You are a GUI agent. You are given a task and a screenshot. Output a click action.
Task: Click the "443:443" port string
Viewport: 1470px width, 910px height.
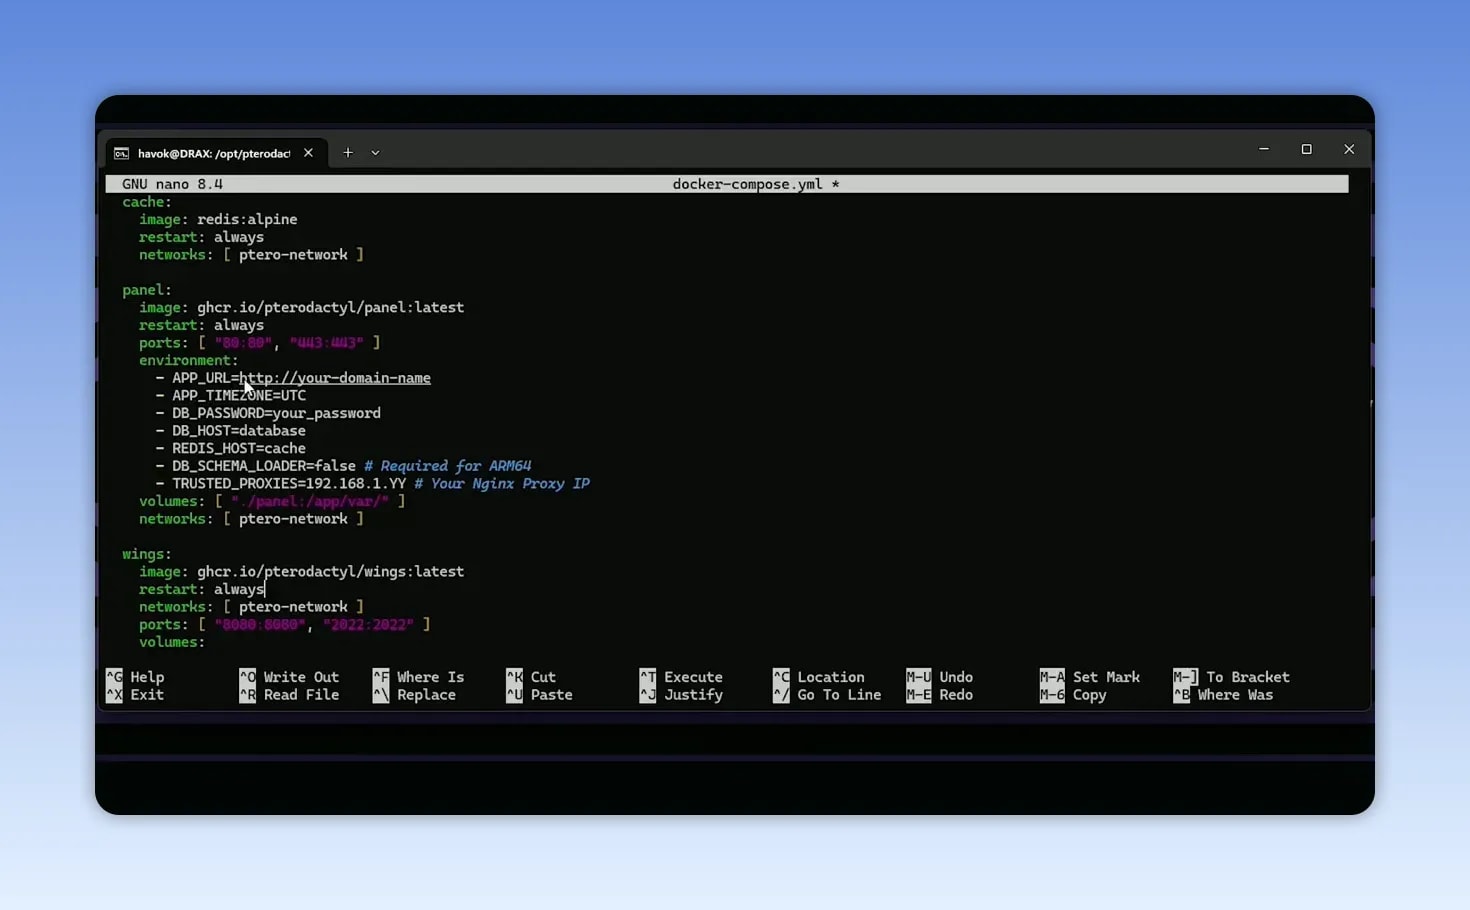click(326, 343)
